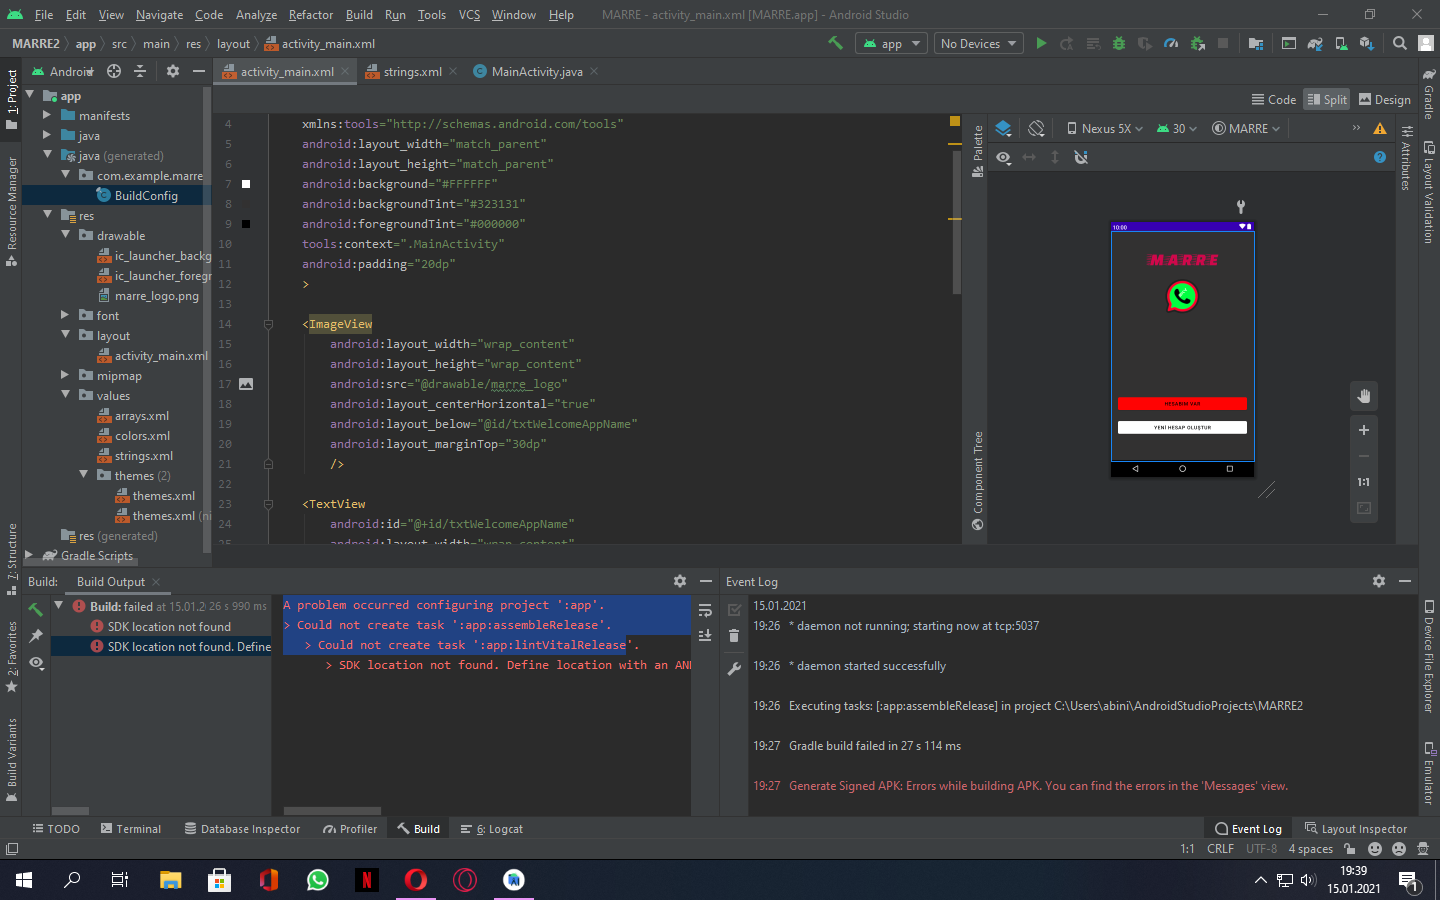The width and height of the screenshot is (1440, 900).
Task: Open the AVD Manager icon
Action: 1341,43
